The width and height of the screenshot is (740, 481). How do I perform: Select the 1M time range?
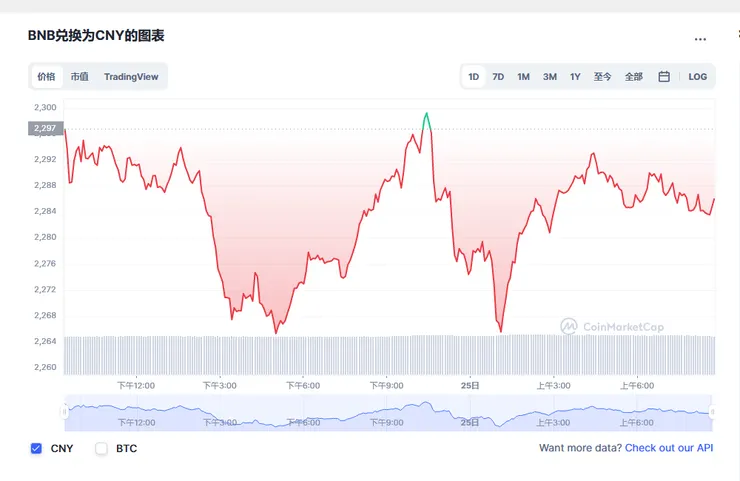(523, 77)
